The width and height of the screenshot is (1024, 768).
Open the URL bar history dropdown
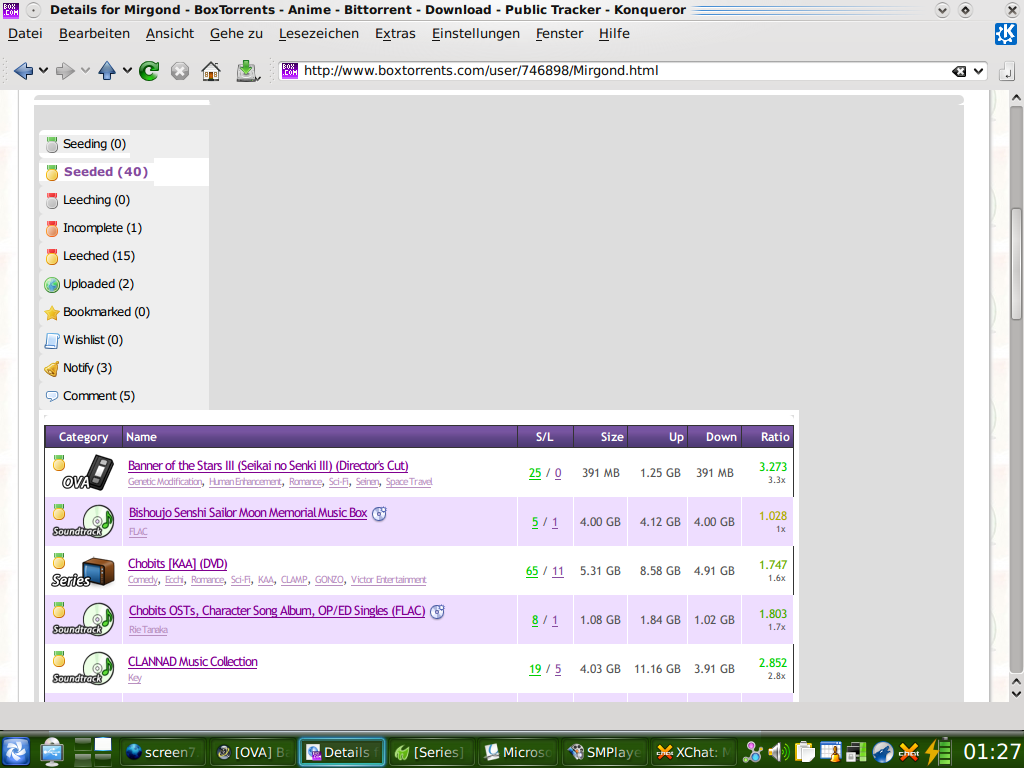(x=978, y=71)
